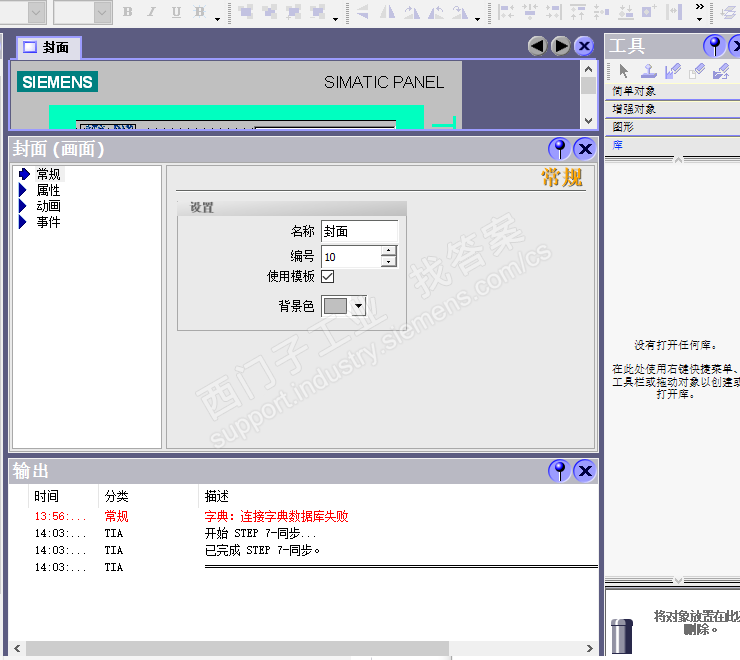Screen dimensions: 740x660
Task: Pin the 封面 (画面) properties panel
Action: point(560,149)
